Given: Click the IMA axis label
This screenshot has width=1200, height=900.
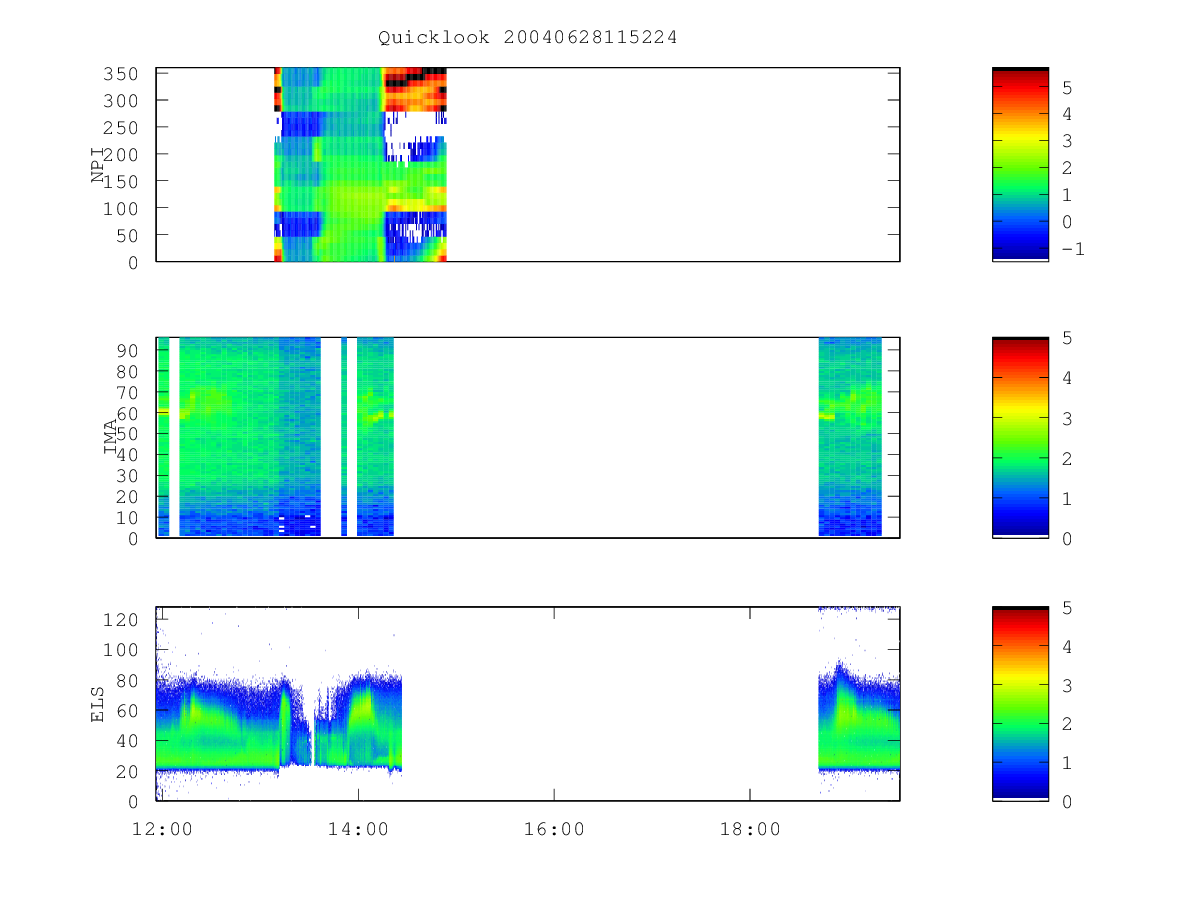Looking at the screenshot, I should pos(111,438).
